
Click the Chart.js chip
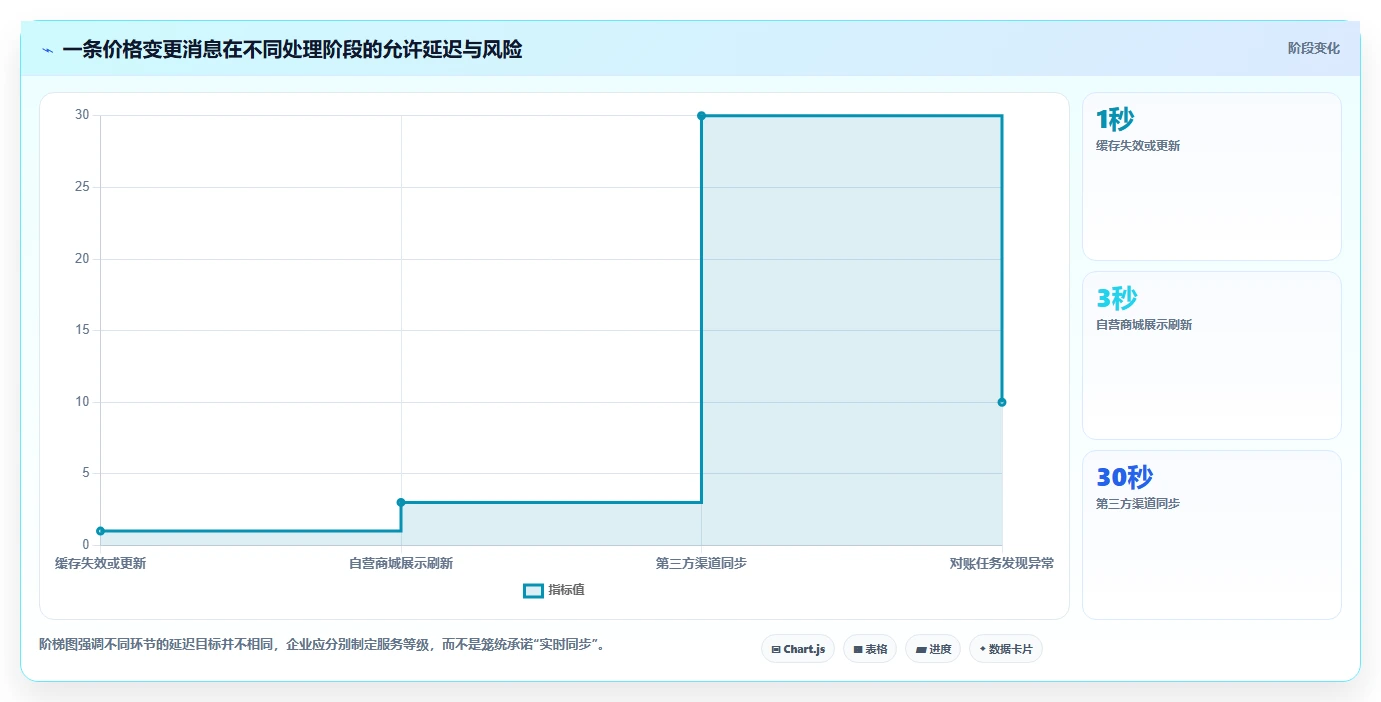tap(798, 649)
